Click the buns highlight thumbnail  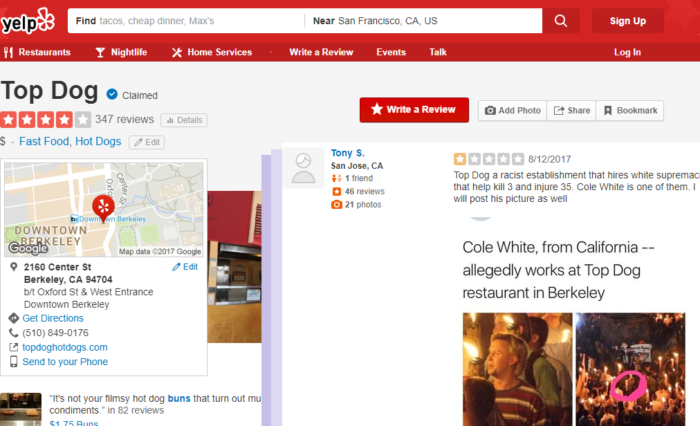pos(21,409)
